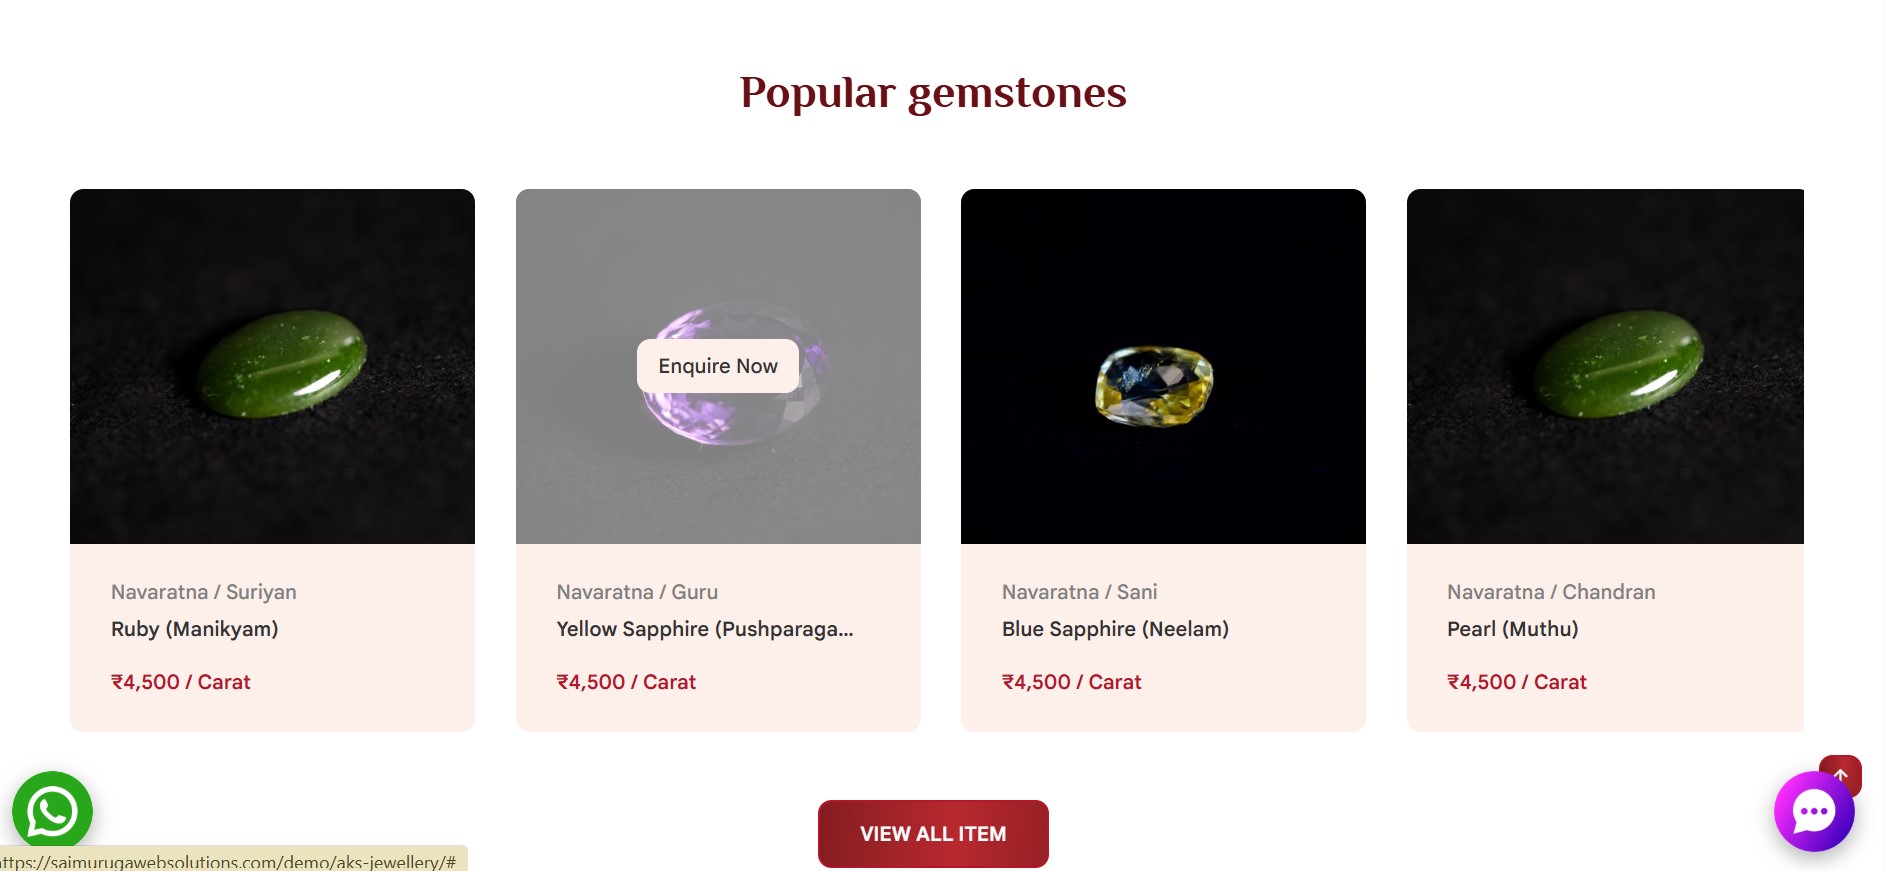Select the Navaratna / Chandran category
The height and width of the screenshot is (871, 1885).
(1551, 592)
